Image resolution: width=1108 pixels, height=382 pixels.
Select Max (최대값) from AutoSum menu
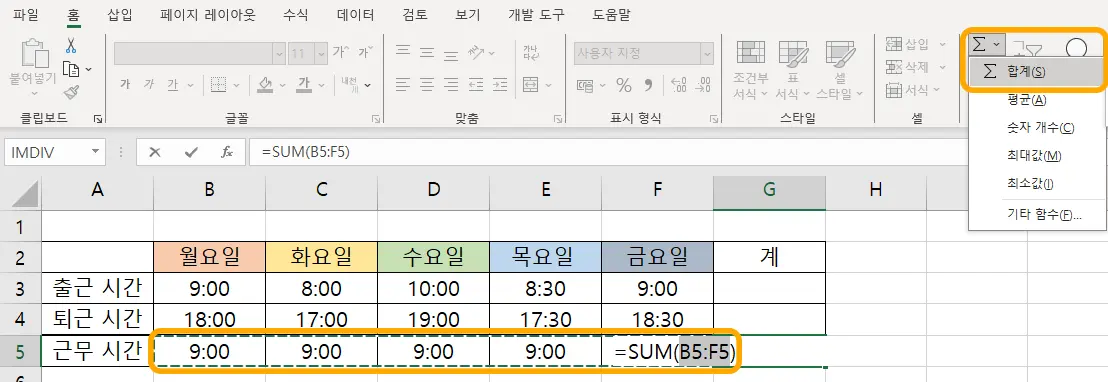(1034, 155)
